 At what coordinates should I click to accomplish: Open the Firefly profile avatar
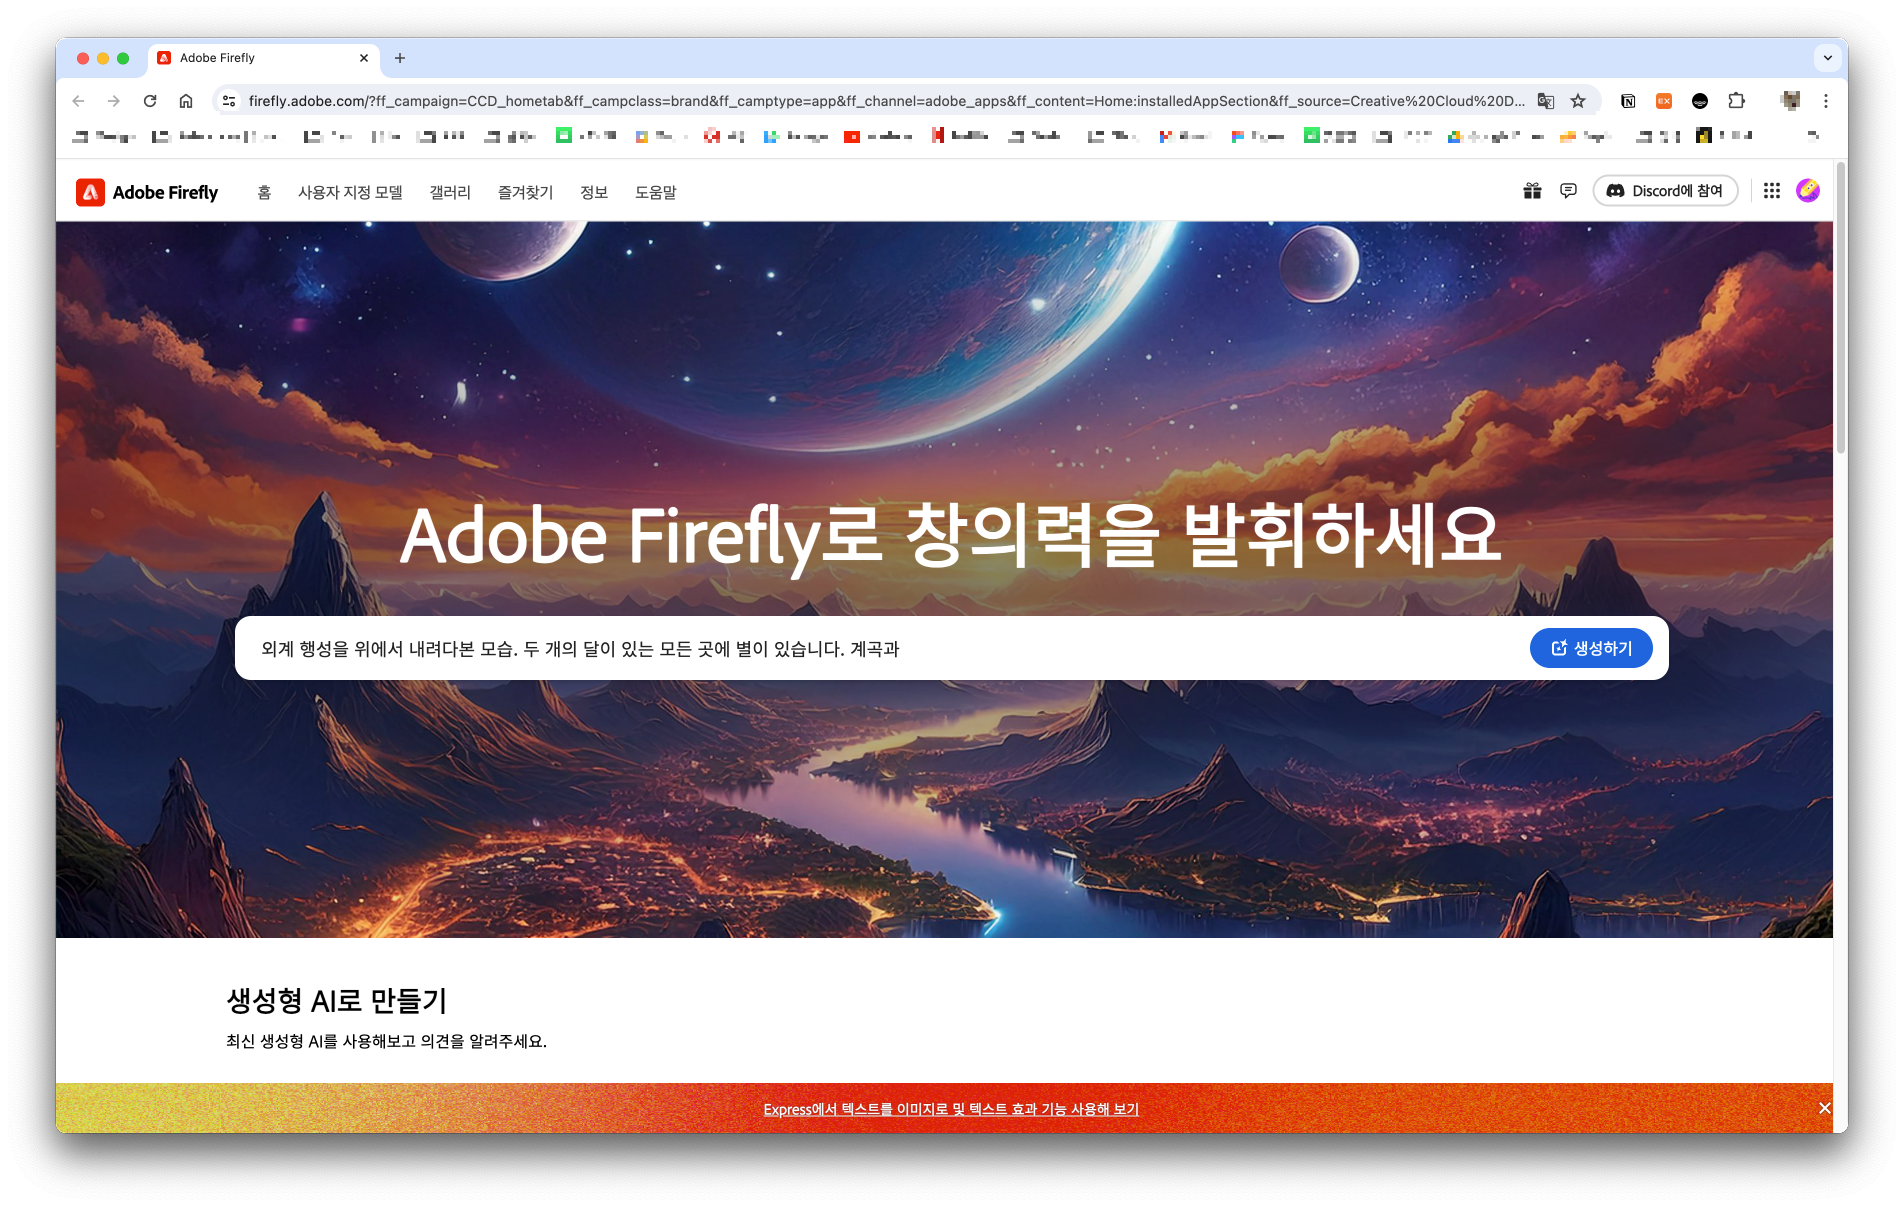(1808, 191)
